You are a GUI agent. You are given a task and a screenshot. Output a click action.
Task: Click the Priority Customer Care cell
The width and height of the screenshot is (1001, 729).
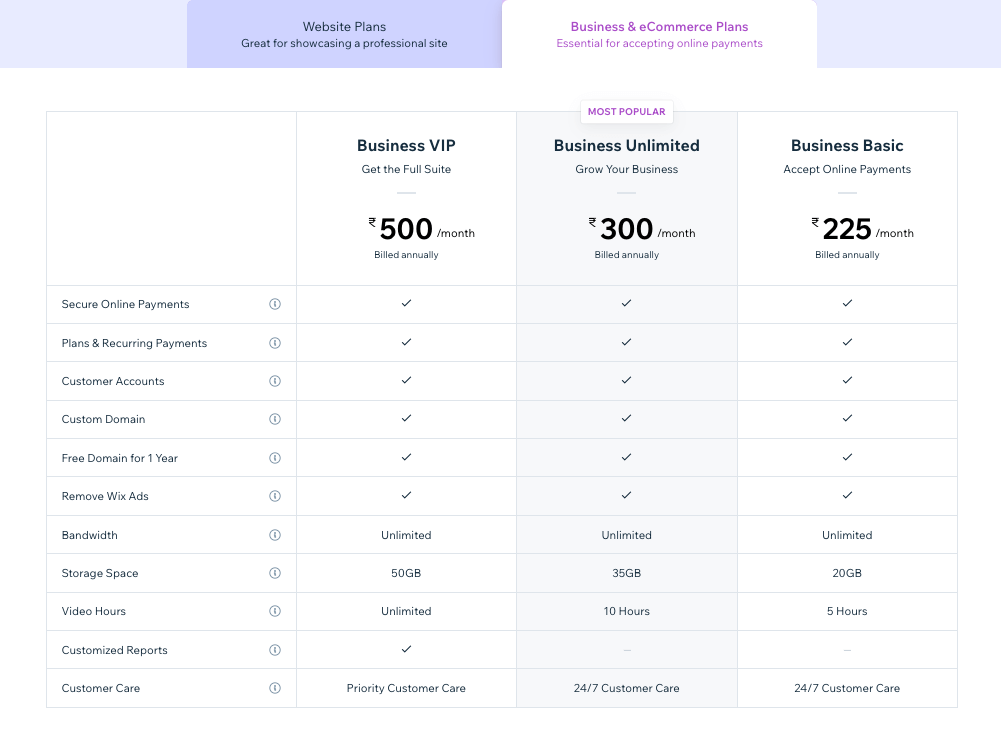pos(406,688)
